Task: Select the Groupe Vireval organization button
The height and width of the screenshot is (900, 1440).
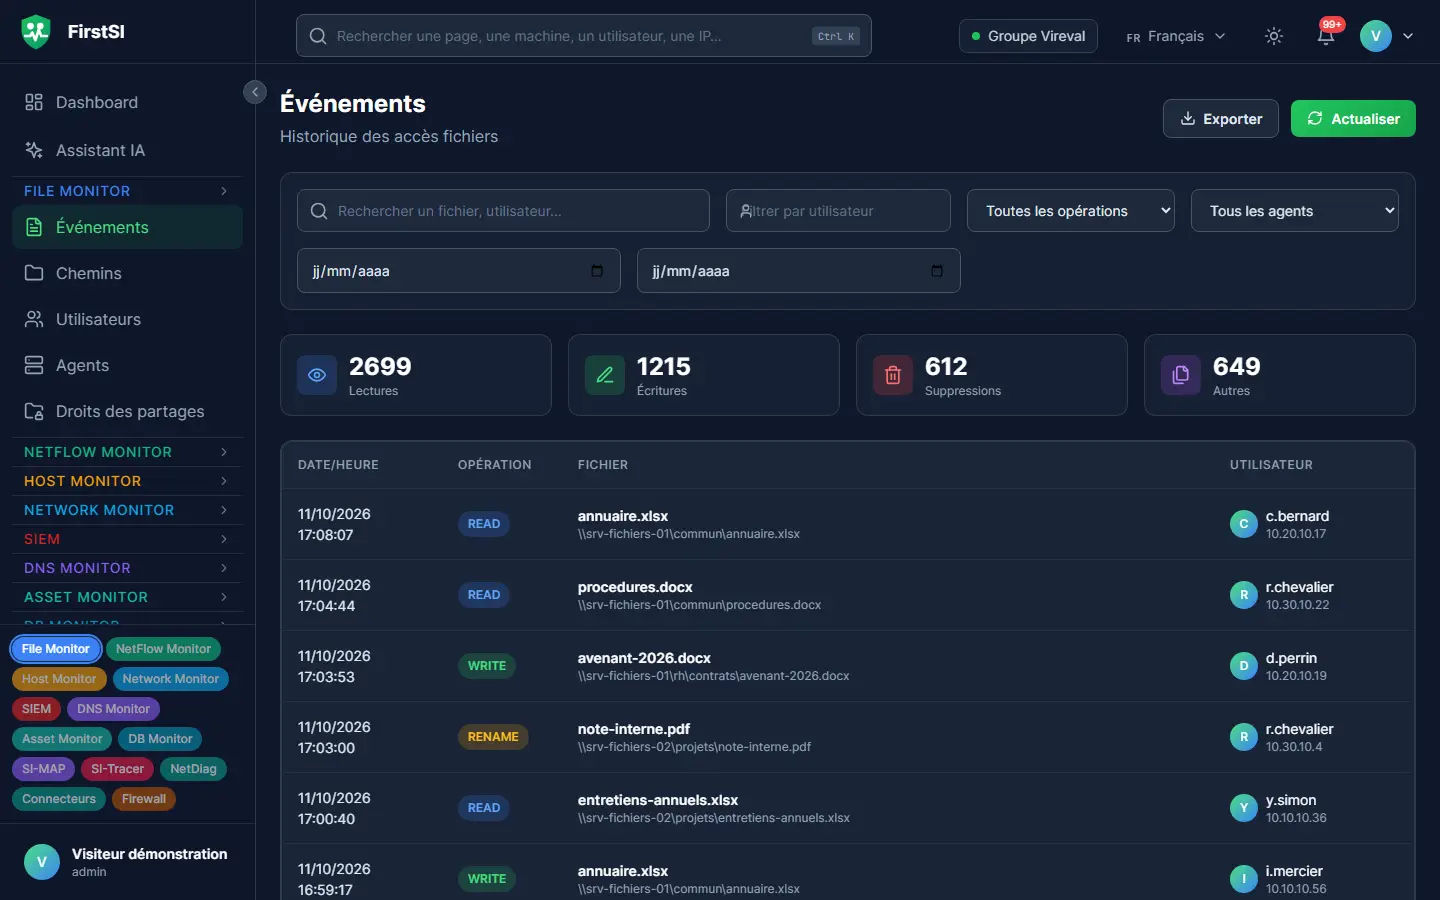Action: pyautogui.click(x=1028, y=36)
